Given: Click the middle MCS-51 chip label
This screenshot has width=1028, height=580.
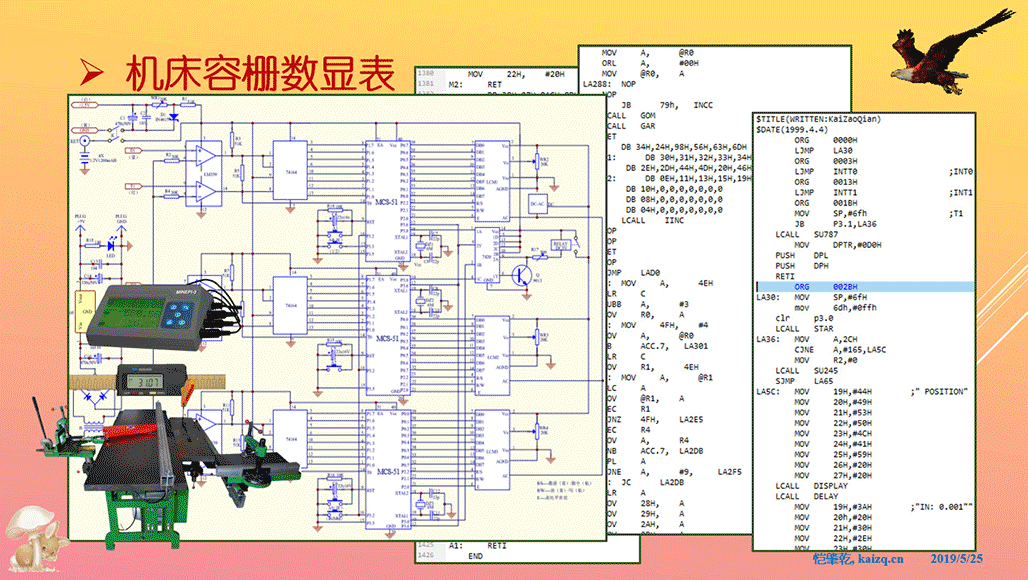Looking at the screenshot, I should (387, 338).
